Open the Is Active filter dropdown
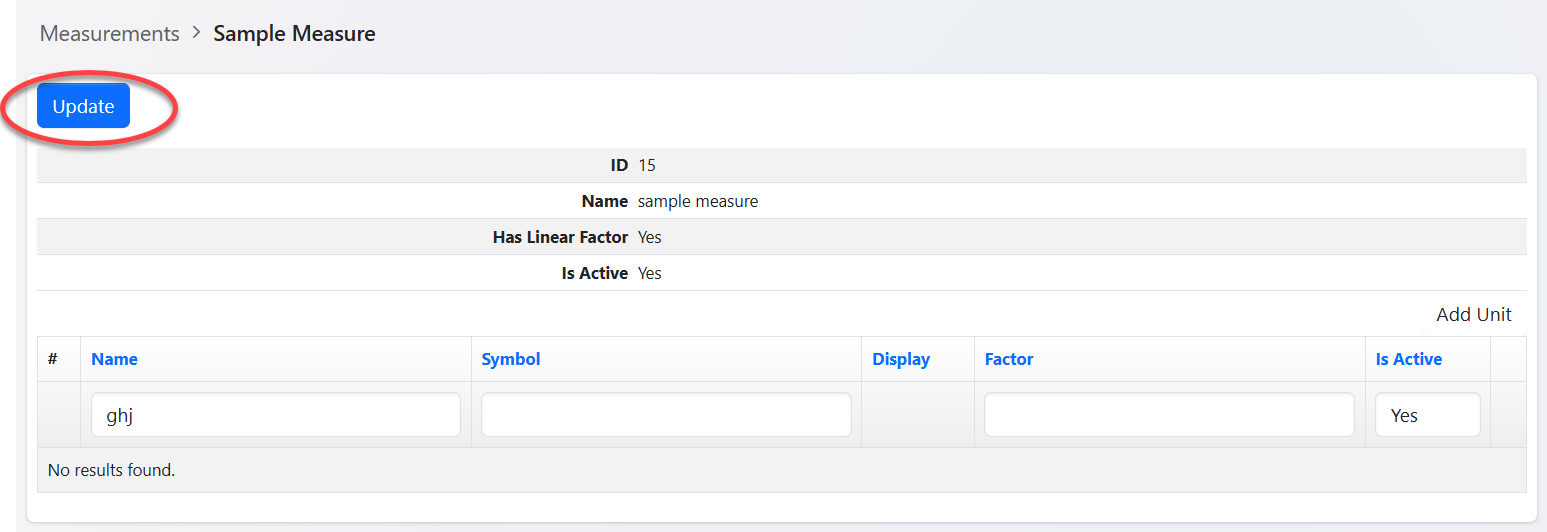The image size is (1547, 532). tap(1427, 415)
